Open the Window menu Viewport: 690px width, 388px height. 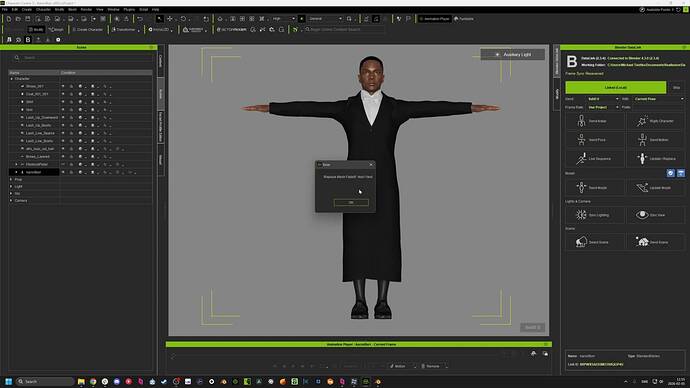[x=114, y=9]
